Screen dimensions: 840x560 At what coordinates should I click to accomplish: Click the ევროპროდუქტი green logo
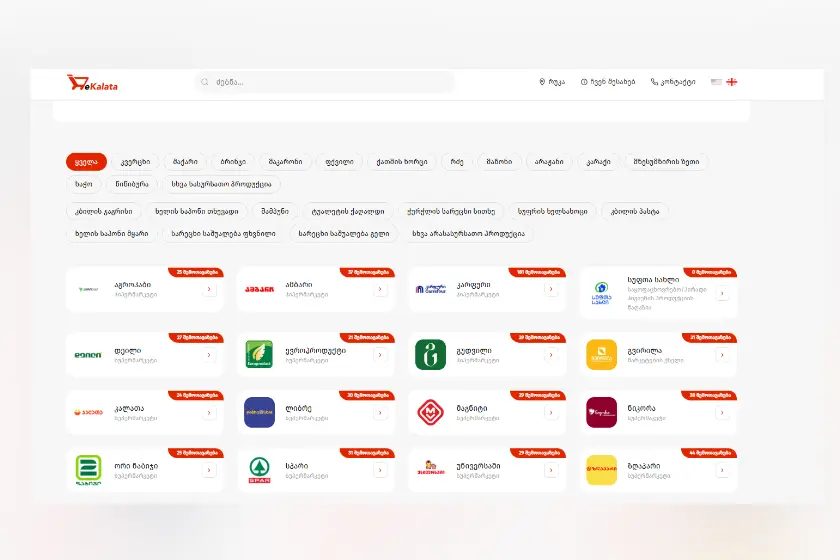(259, 355)
